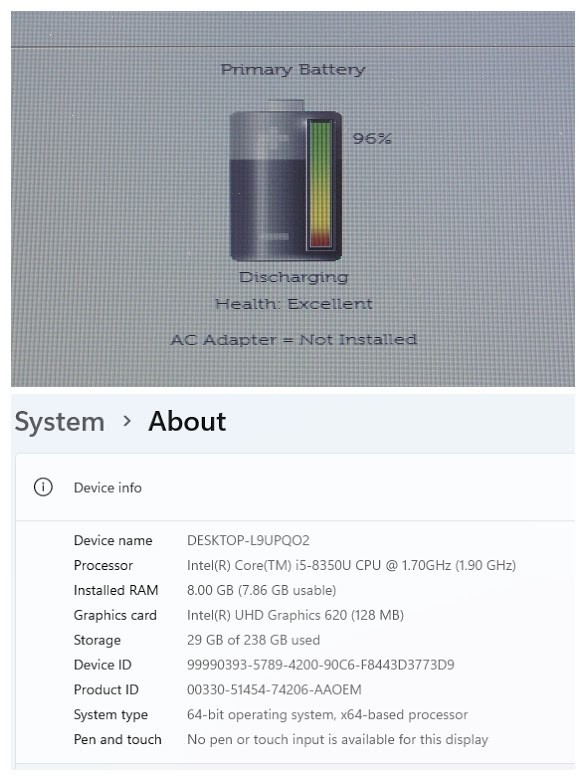Click the Pen and touch label
Viewport: 586px width, 781px height.
(x=117, y=740)
